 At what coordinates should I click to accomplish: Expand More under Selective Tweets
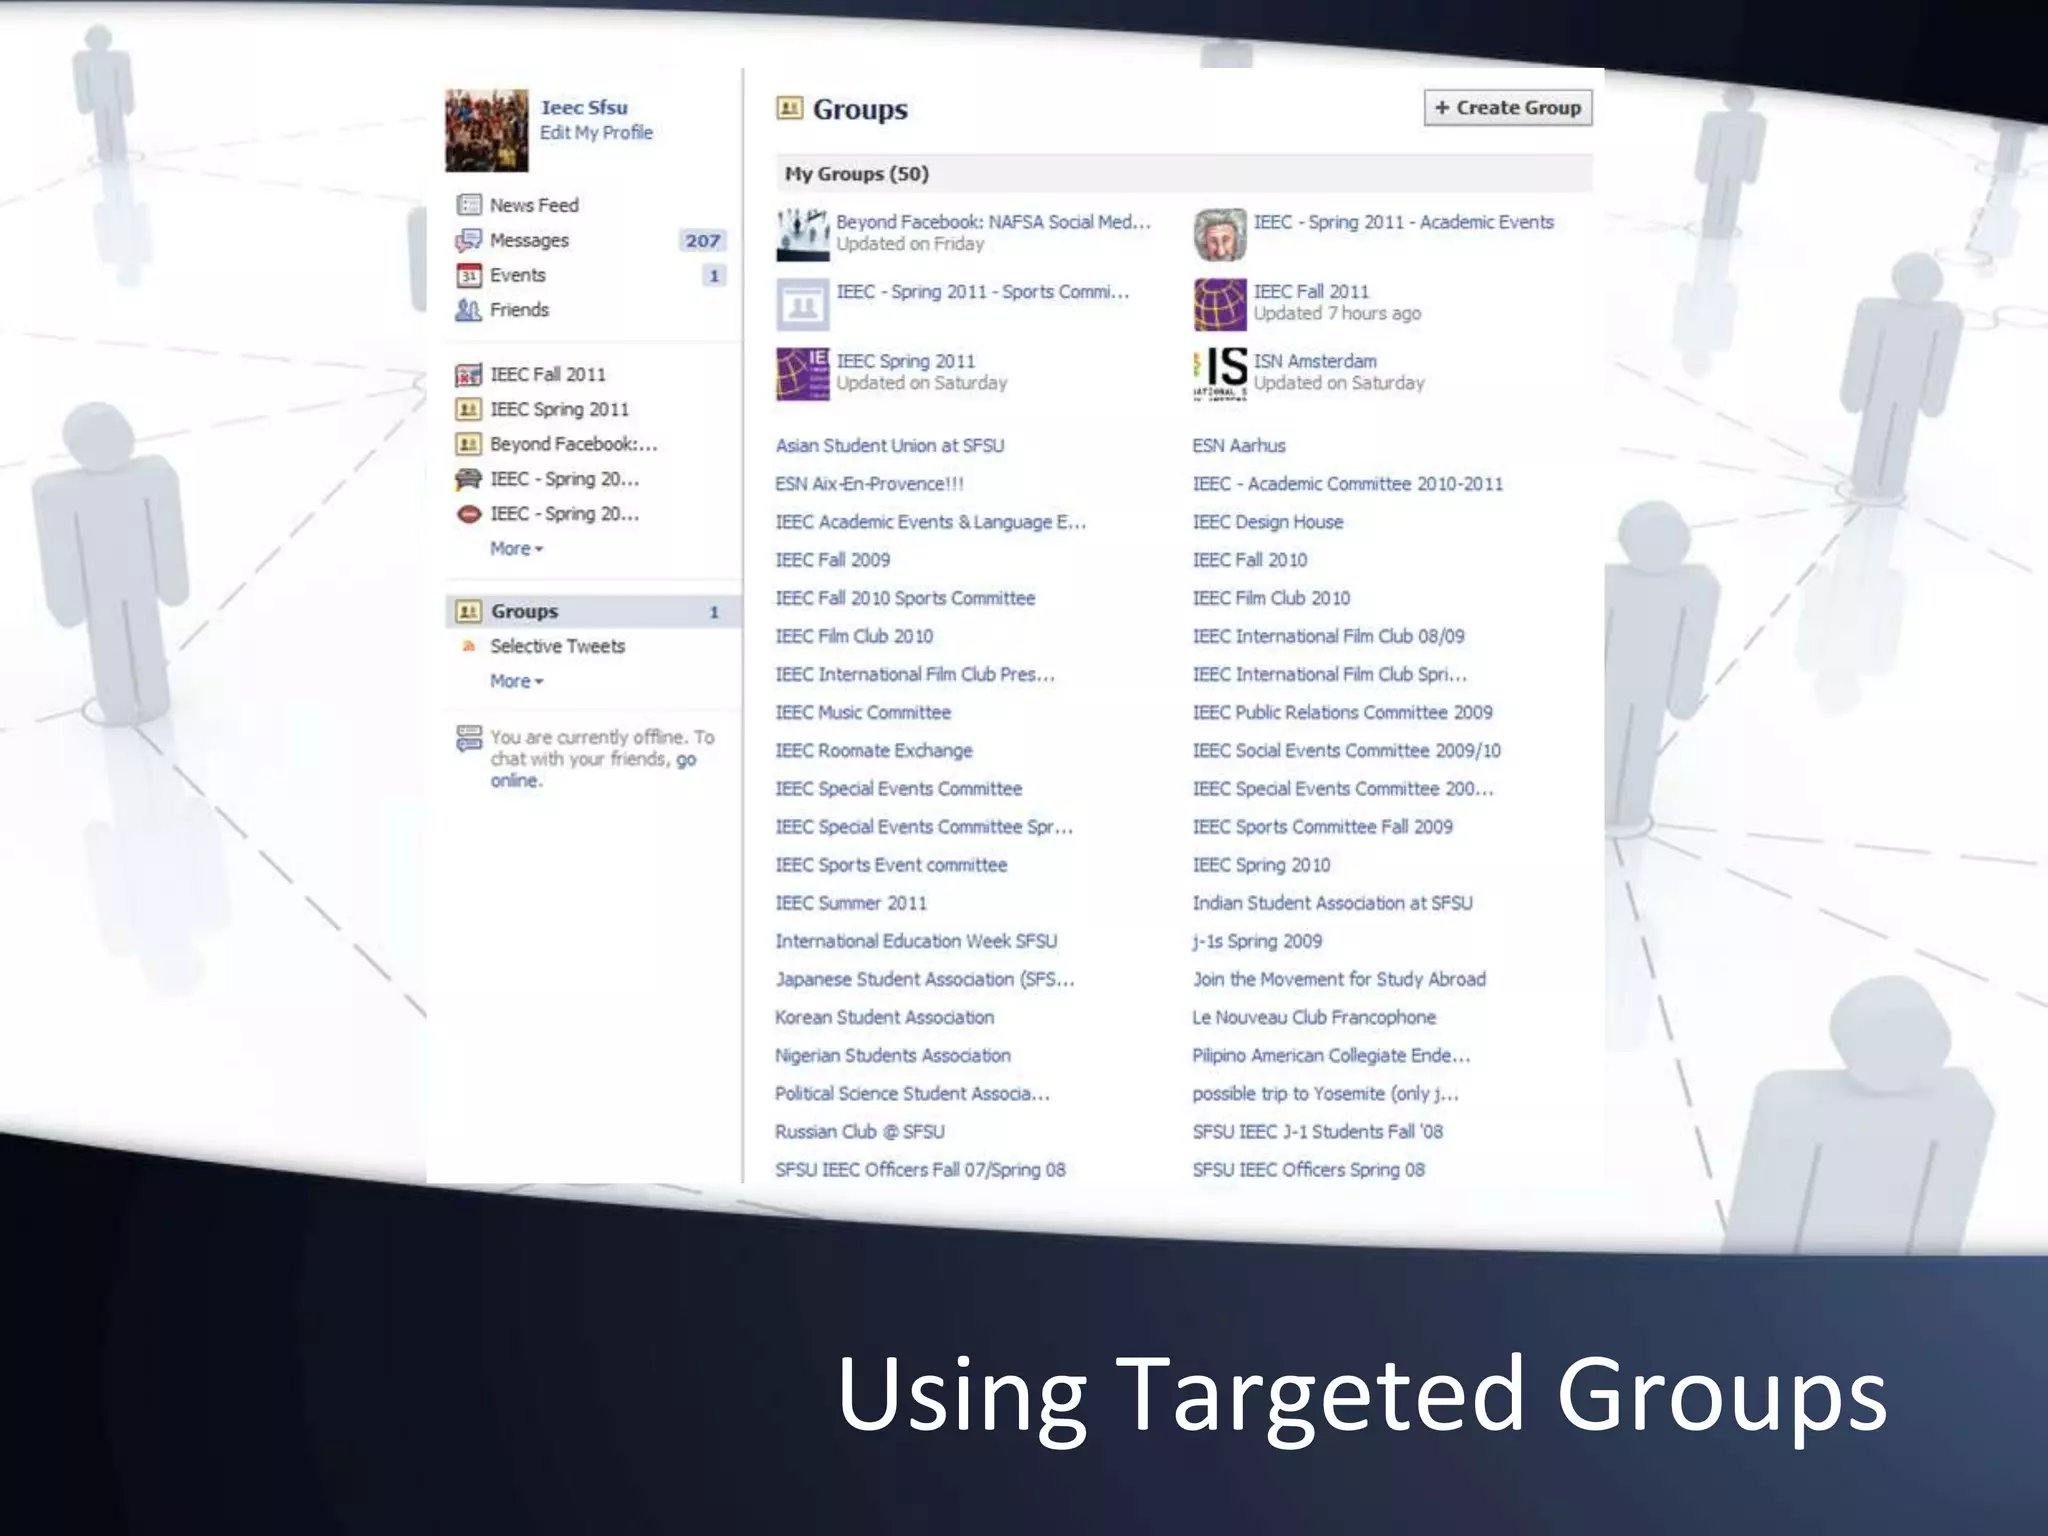(516, 681)
